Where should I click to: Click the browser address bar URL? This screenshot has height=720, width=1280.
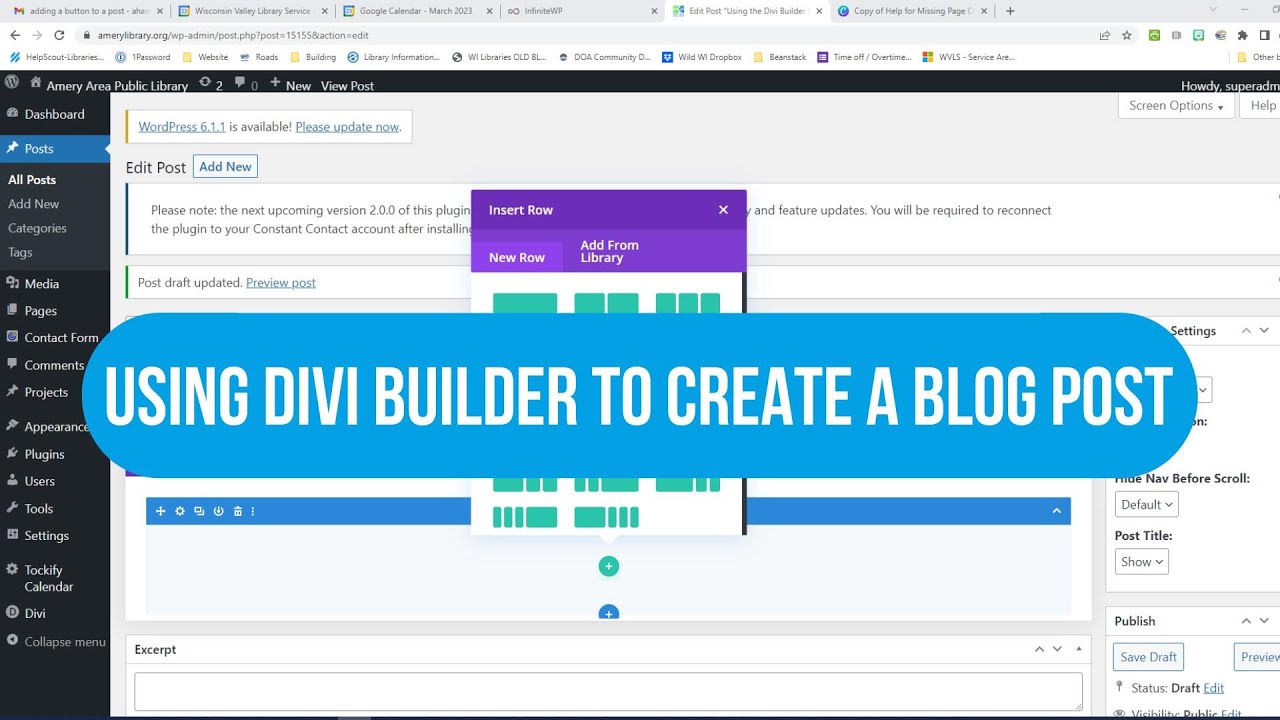coord(233,34)
